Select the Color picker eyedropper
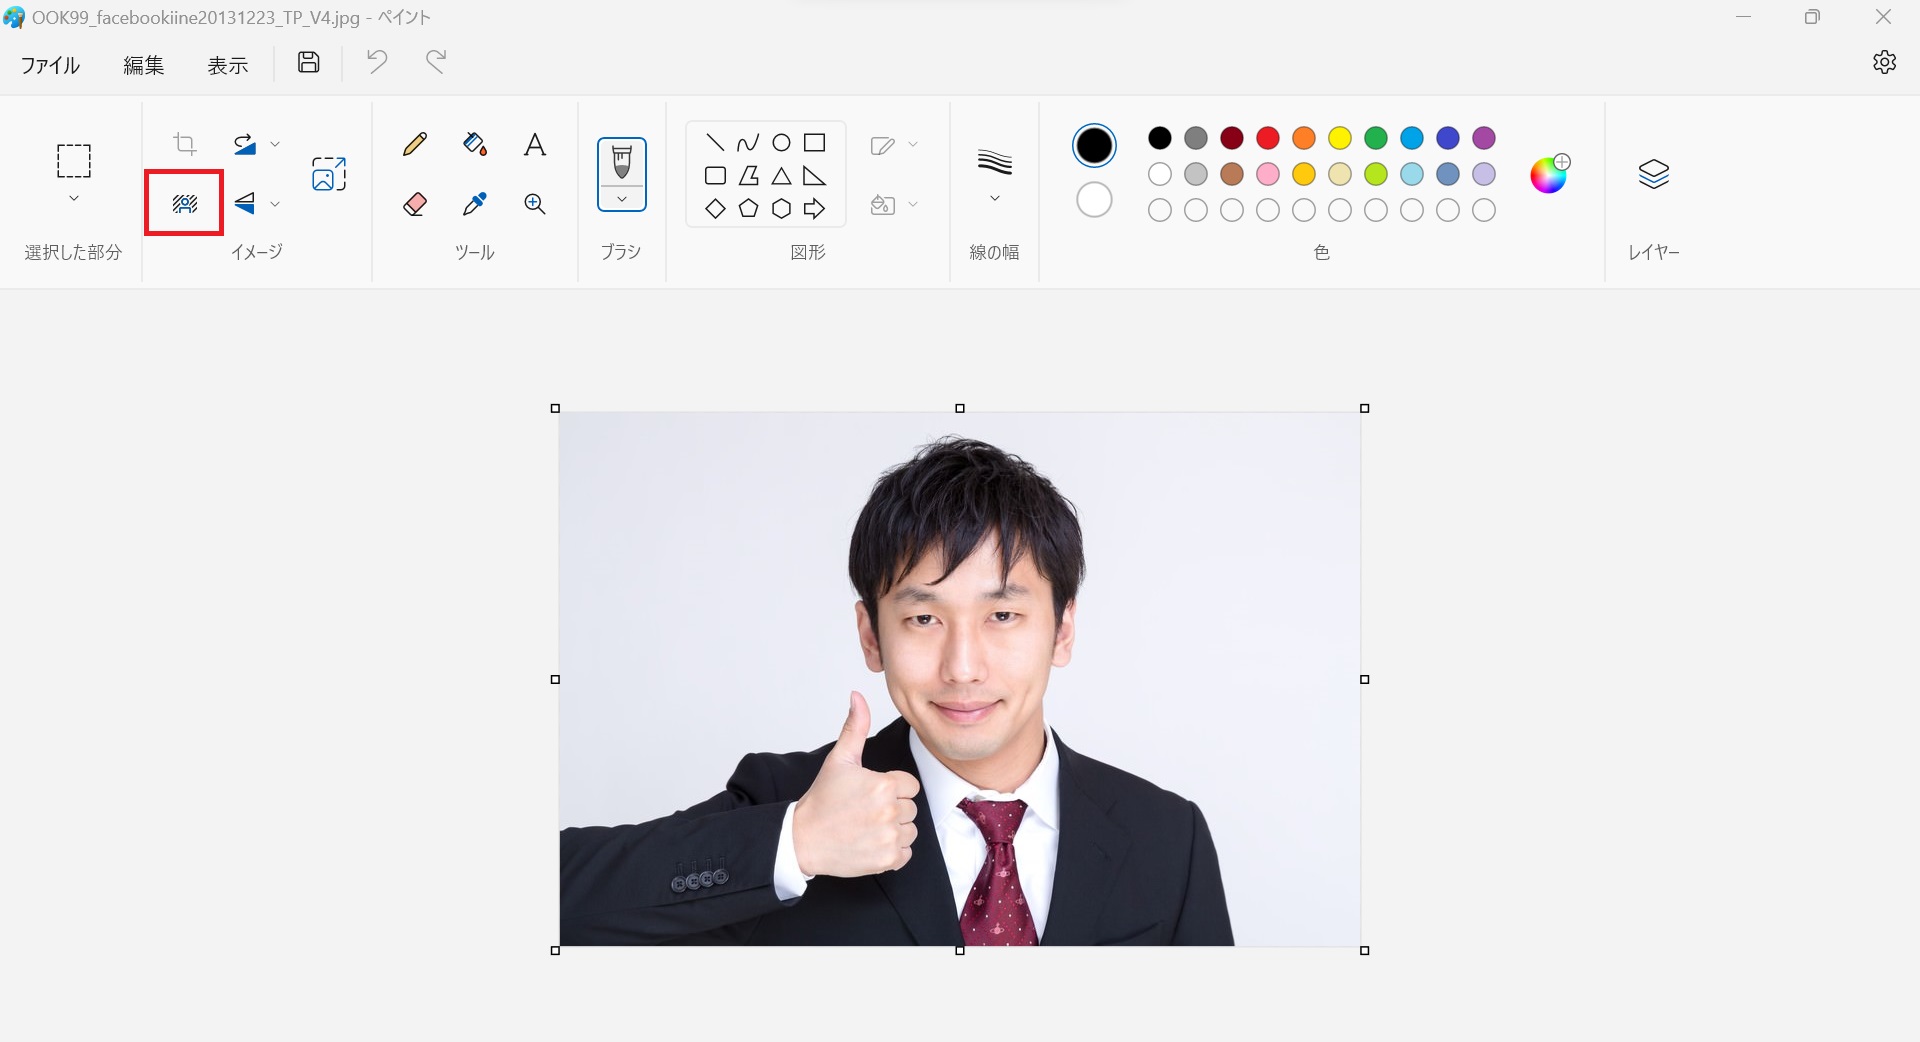The height and width of the screenshot is (1042, 1920). [474, 204]
